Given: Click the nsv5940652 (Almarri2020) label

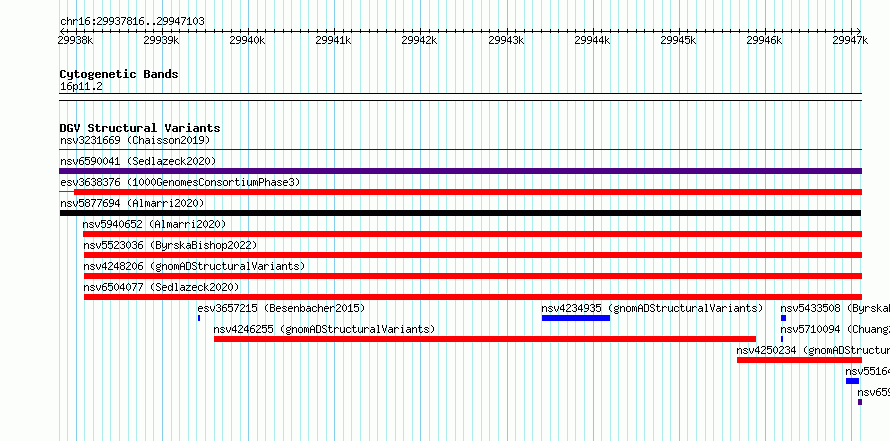Looking at the screenshot, I should [154, 224].
